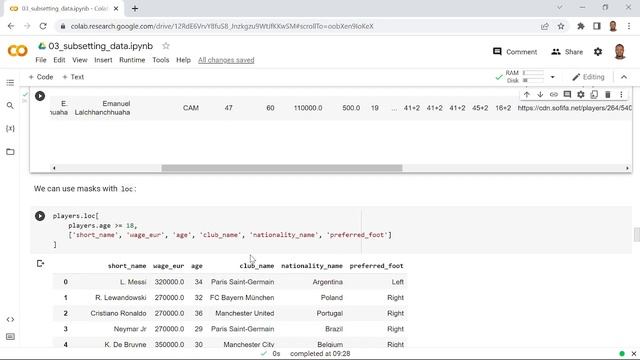The height and width of the screenshot is (360, 640).
Task: Move cell down arrow in cell toolbar
Action: pos(540,95)
